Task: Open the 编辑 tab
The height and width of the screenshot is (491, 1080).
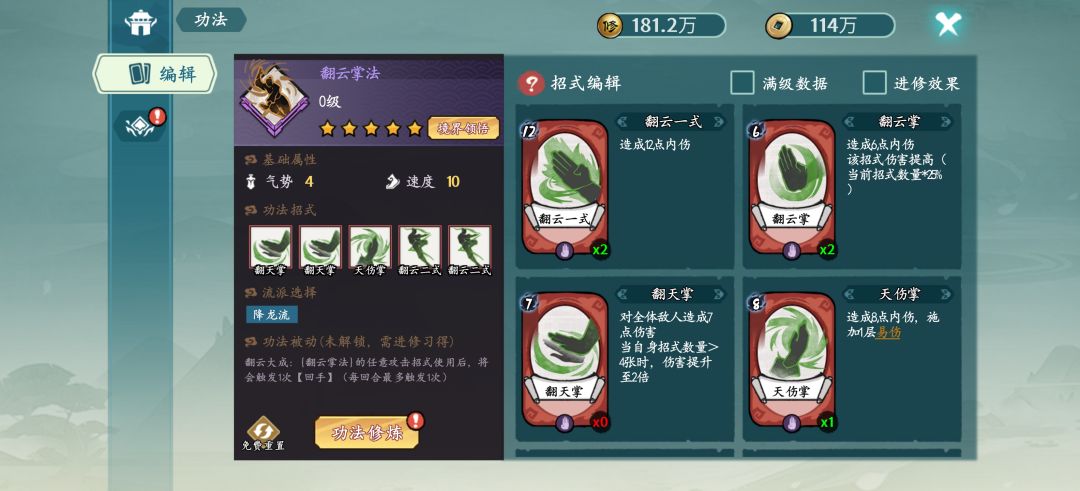Action: (156, 74)
